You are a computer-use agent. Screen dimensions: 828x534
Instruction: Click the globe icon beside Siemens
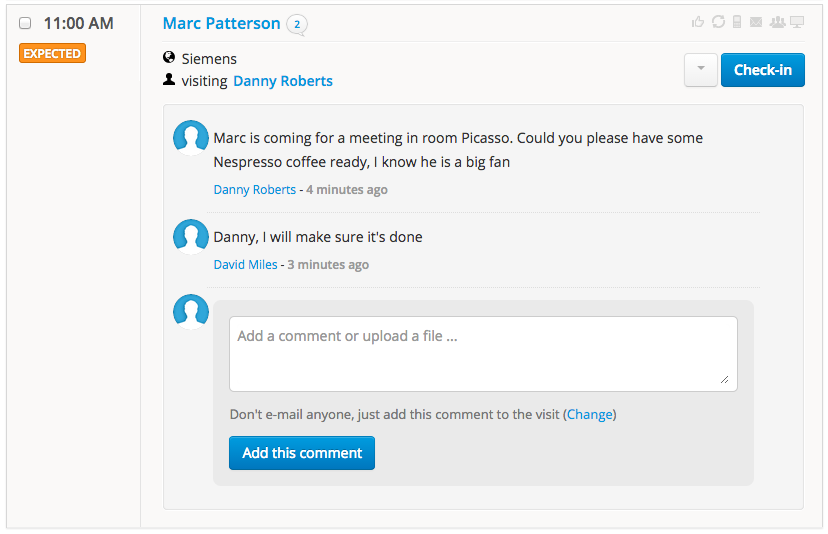coord(169,59)
